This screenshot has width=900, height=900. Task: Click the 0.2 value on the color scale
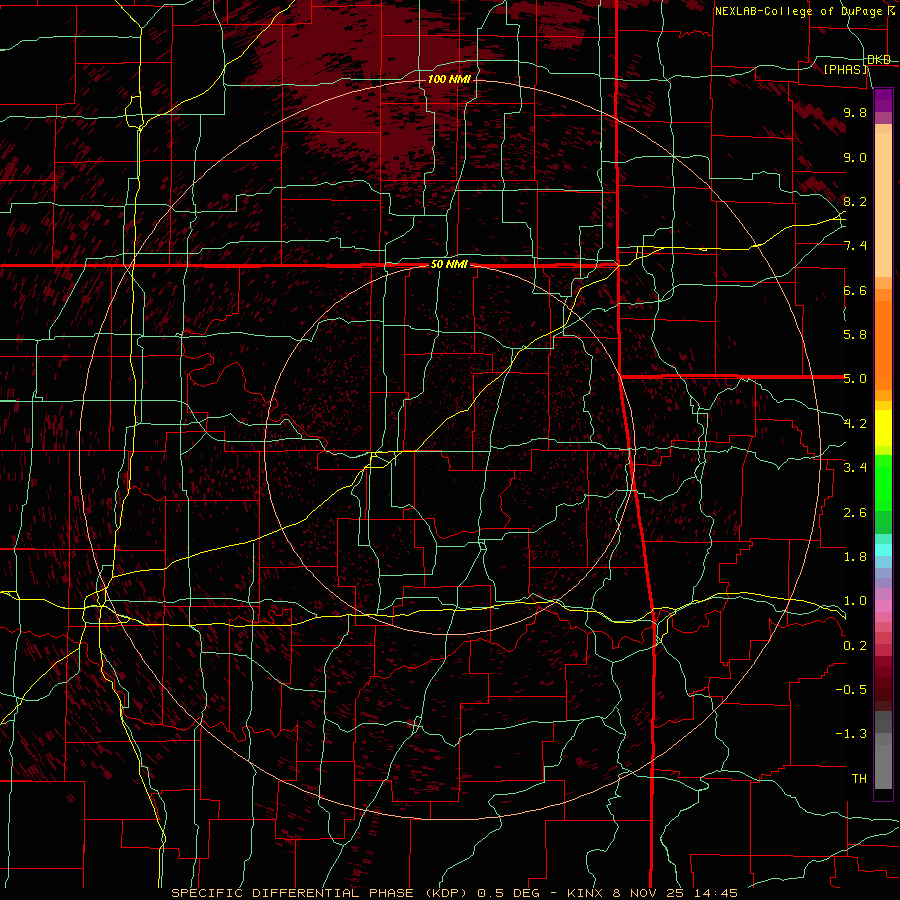click(x=855, y=646)
